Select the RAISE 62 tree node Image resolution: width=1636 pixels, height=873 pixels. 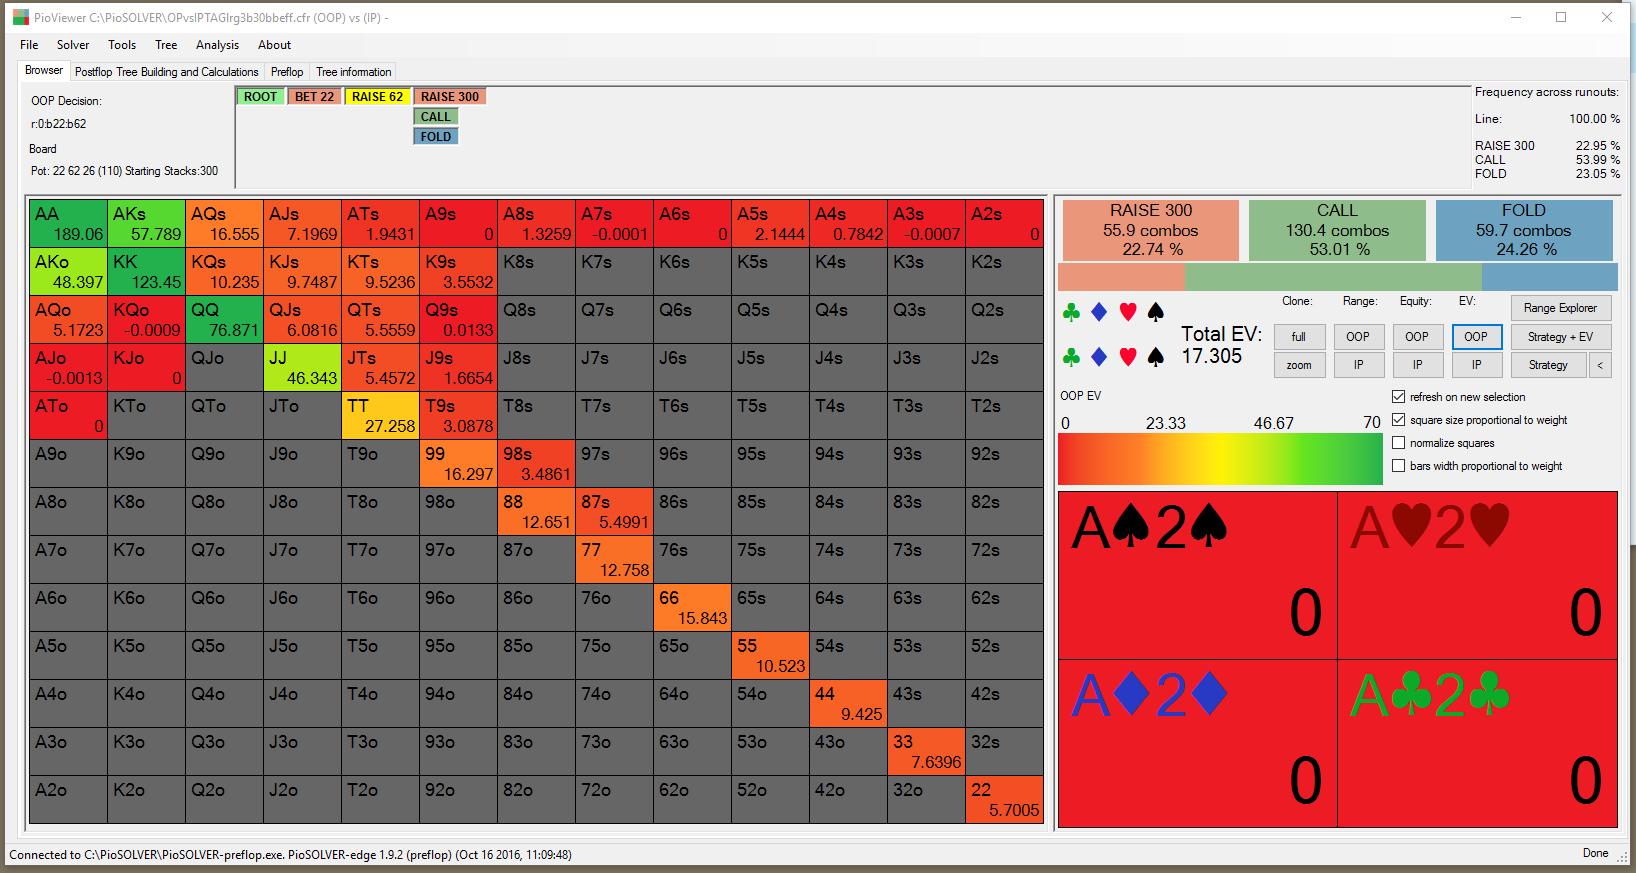point(377,97)
